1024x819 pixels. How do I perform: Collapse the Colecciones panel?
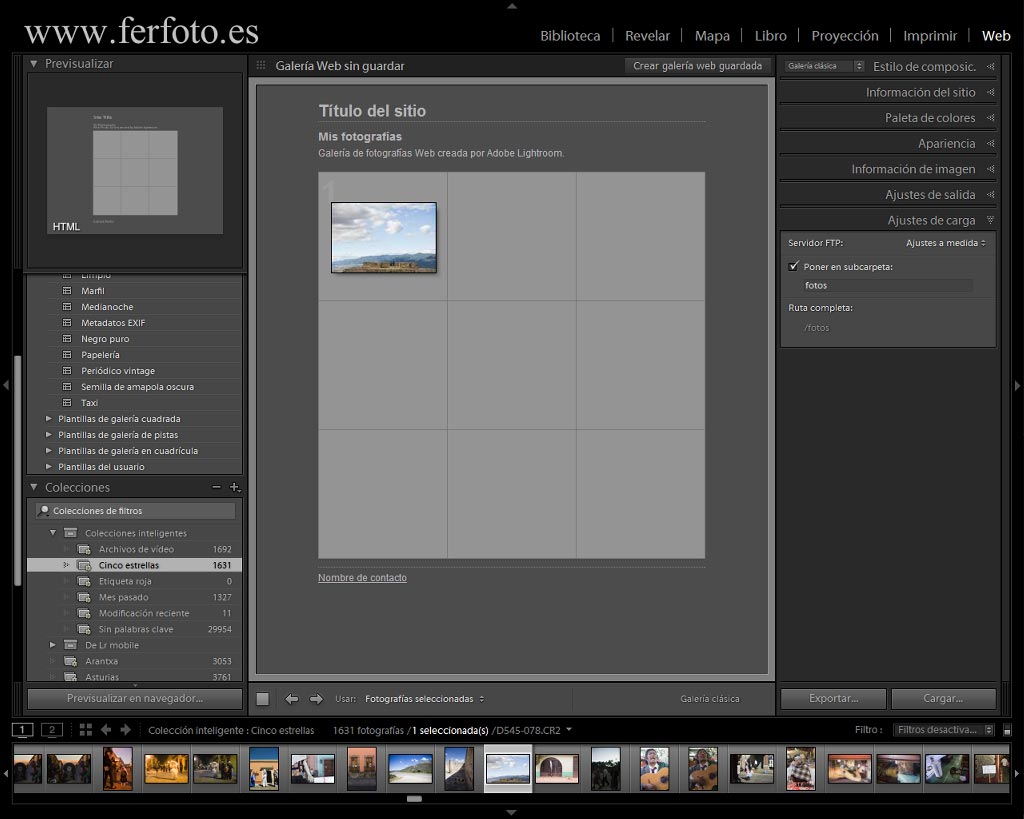pos(33,487)
